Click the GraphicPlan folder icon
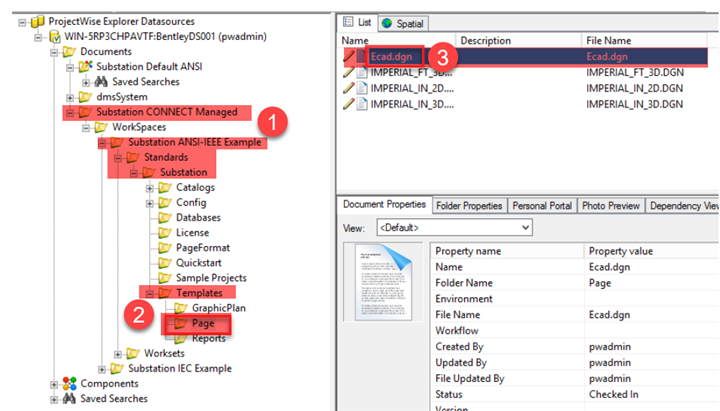This screenshot has height=411, width=720. pyautogui.click(x=181, y=308)
